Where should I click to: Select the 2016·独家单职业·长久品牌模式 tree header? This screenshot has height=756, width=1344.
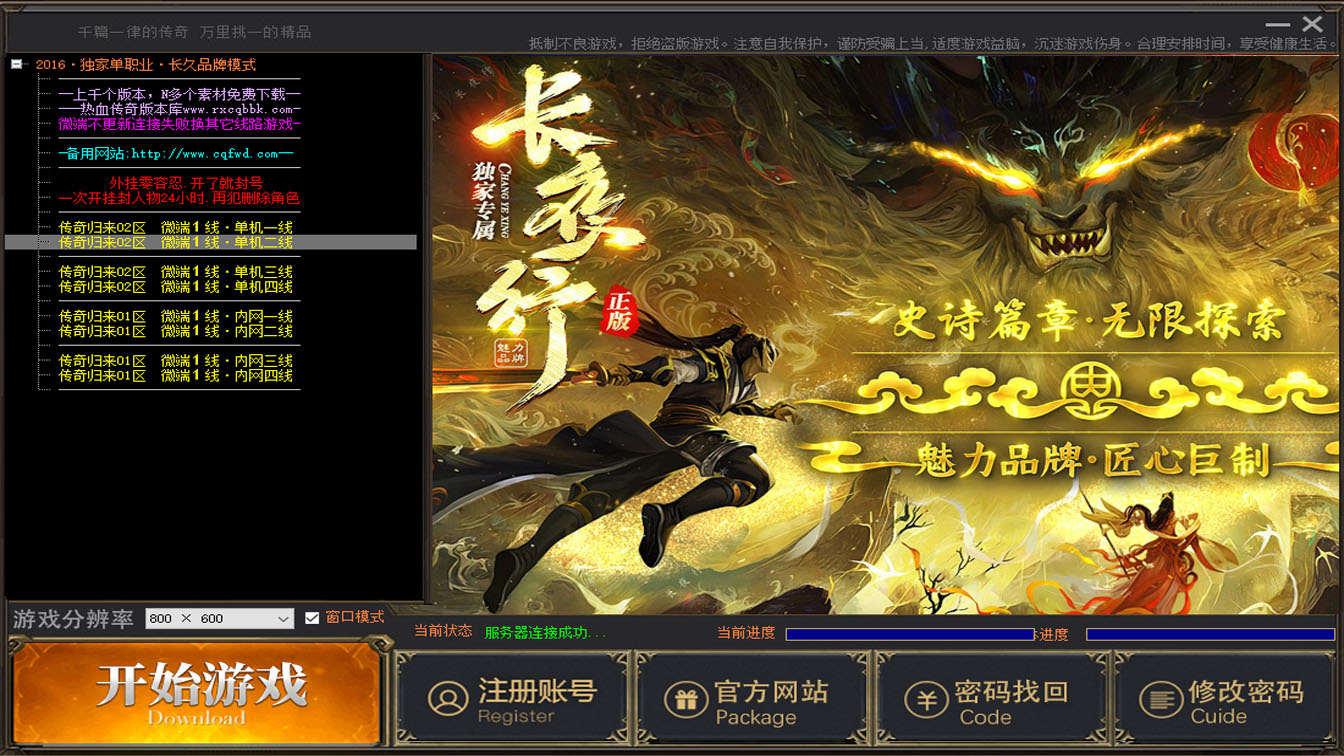pos(146,65)
